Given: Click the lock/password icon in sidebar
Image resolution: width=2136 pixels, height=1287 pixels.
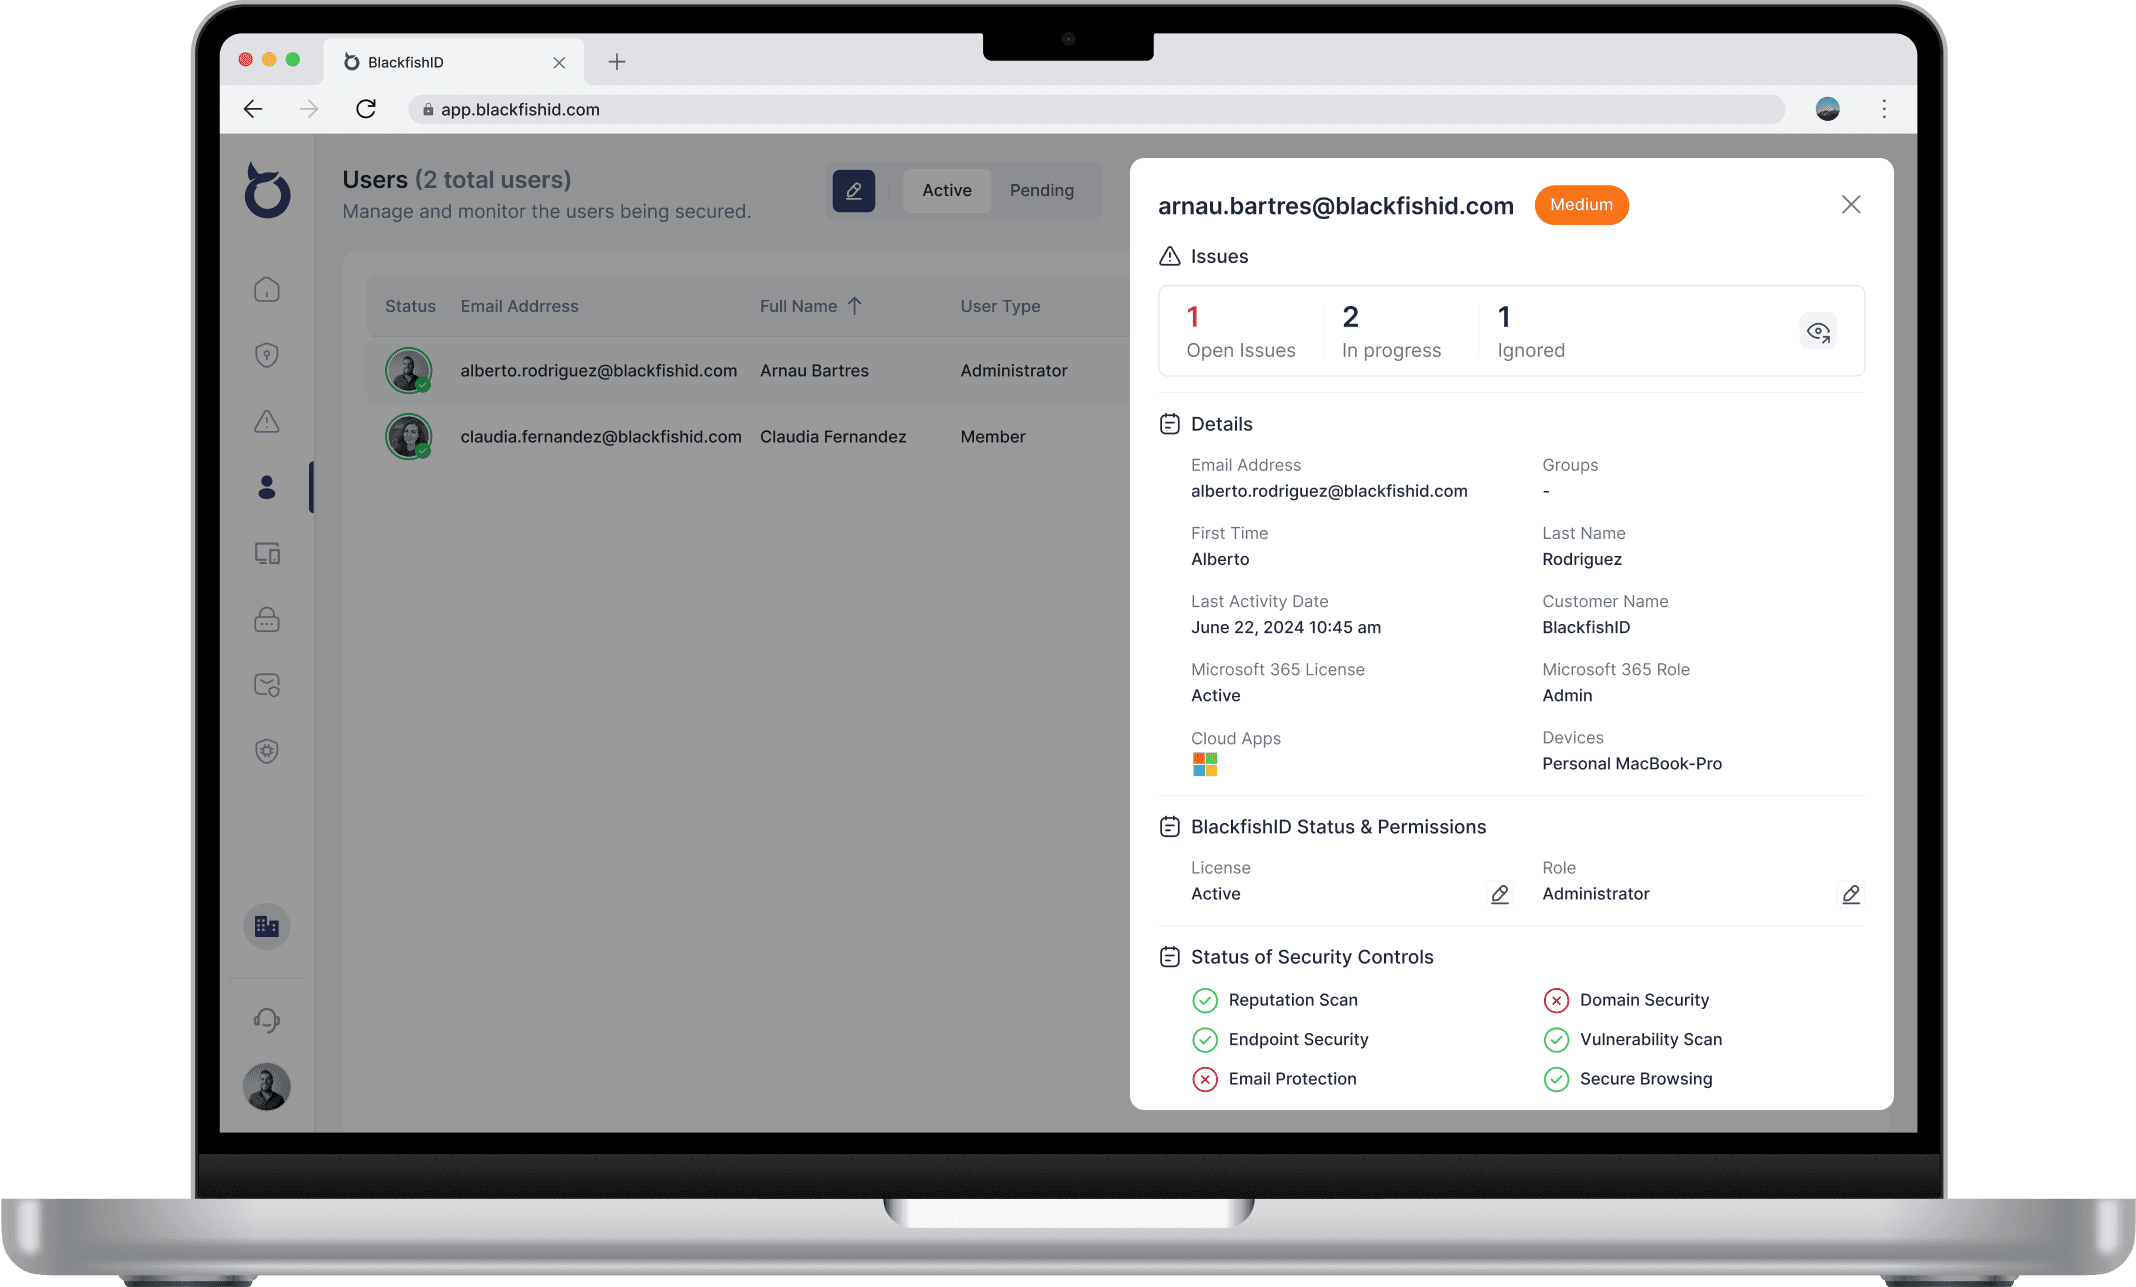Looking at the screenshot, I should coord(267,619).
